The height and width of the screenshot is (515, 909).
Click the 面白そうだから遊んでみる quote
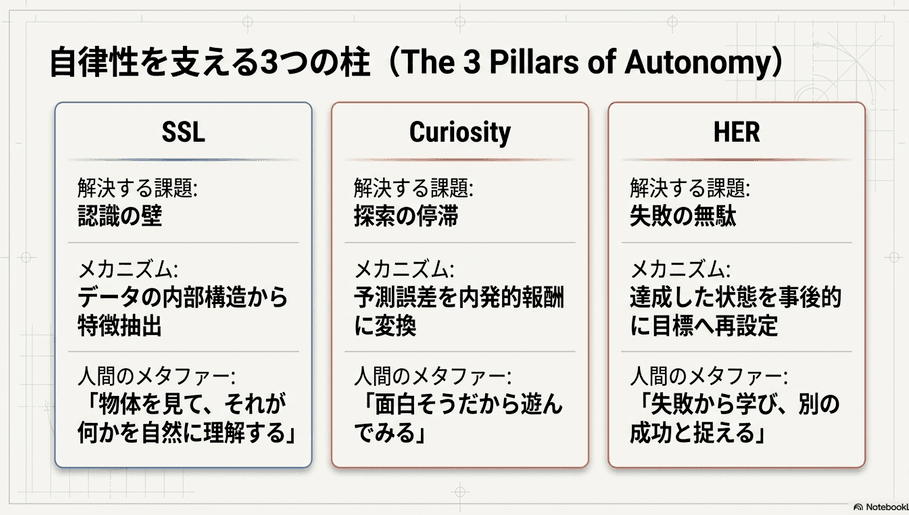click(x=459, y=418)
